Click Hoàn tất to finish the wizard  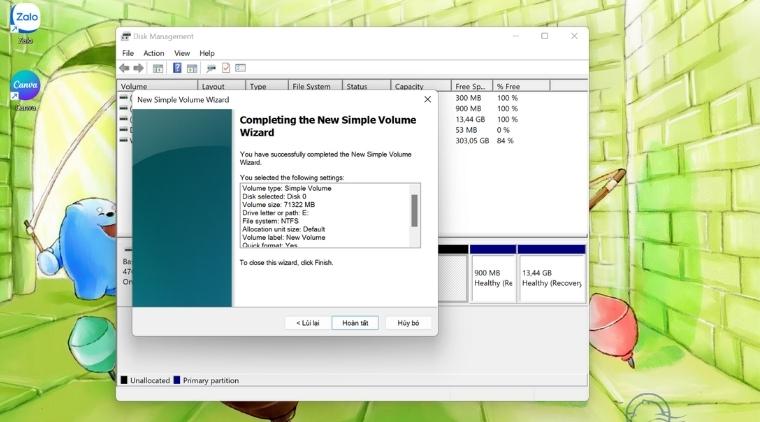[355, 323]
